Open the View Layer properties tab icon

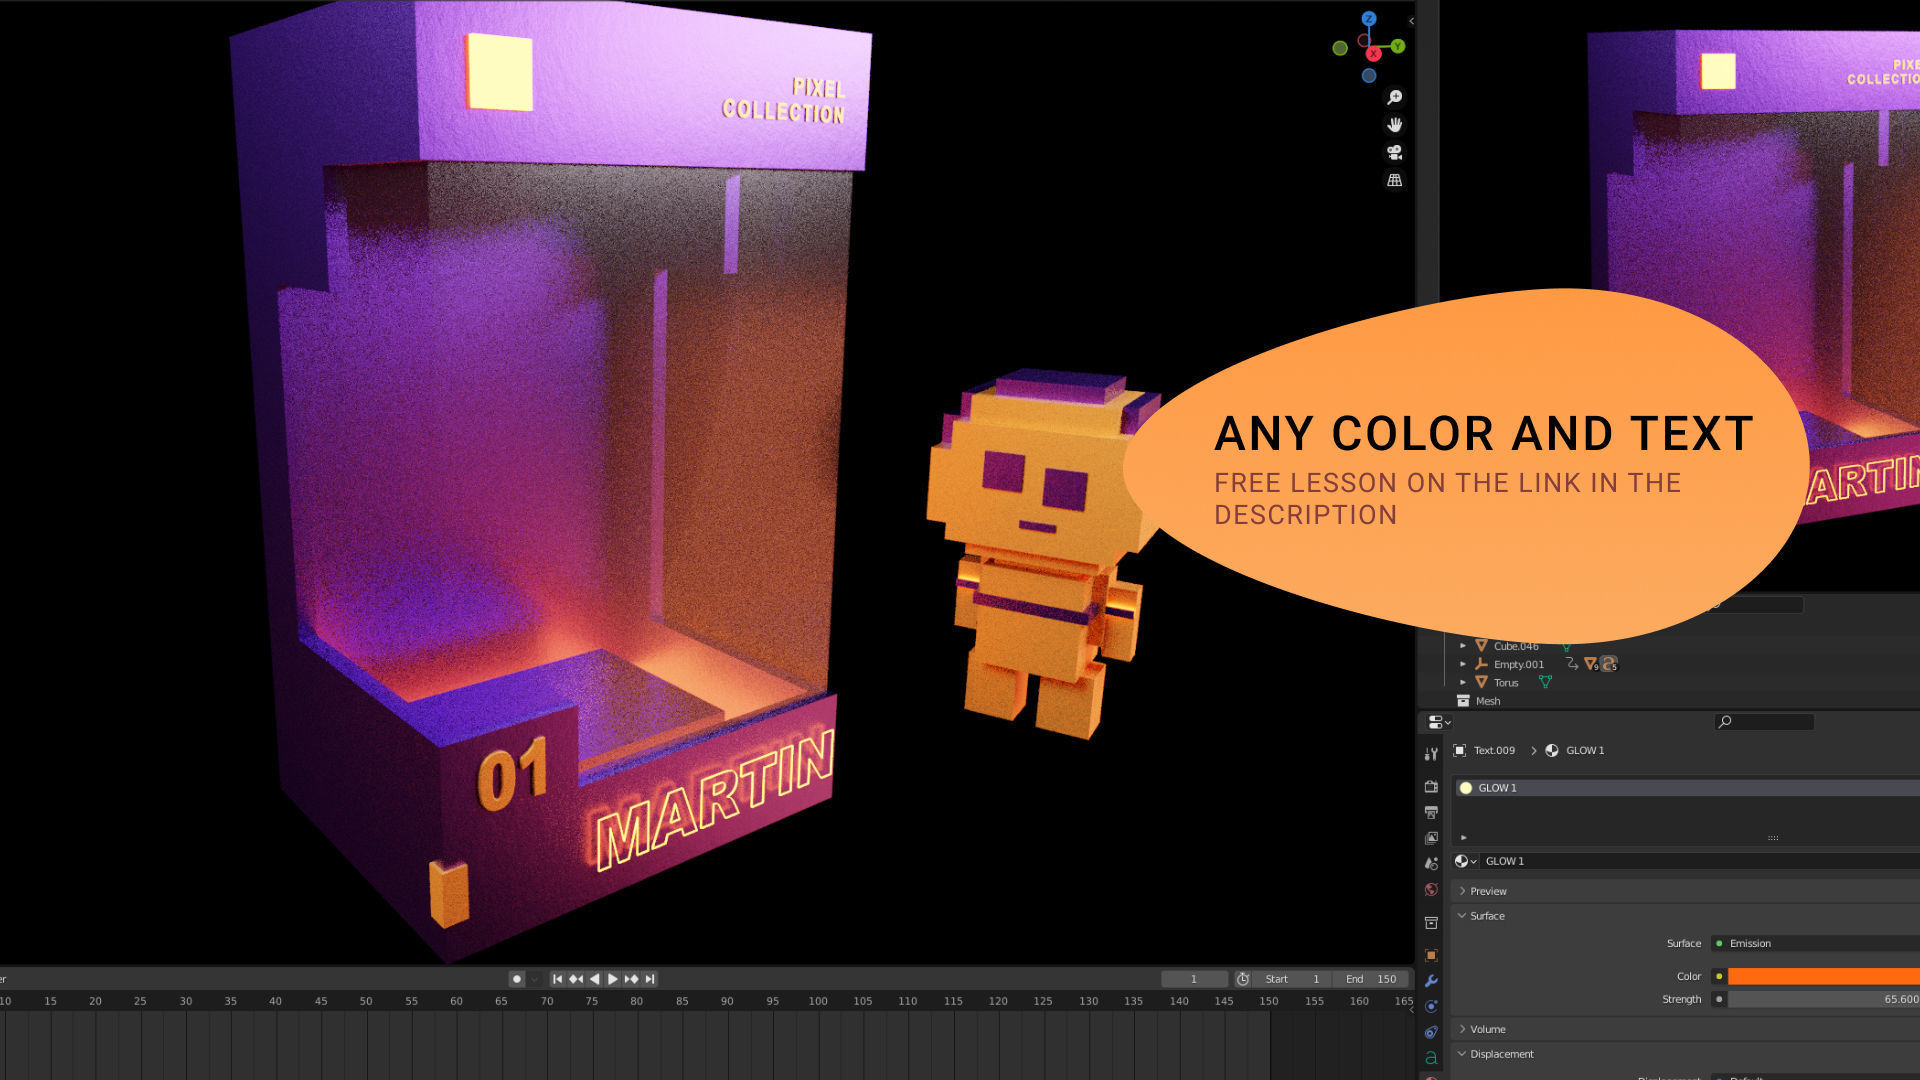point(1431,838)
